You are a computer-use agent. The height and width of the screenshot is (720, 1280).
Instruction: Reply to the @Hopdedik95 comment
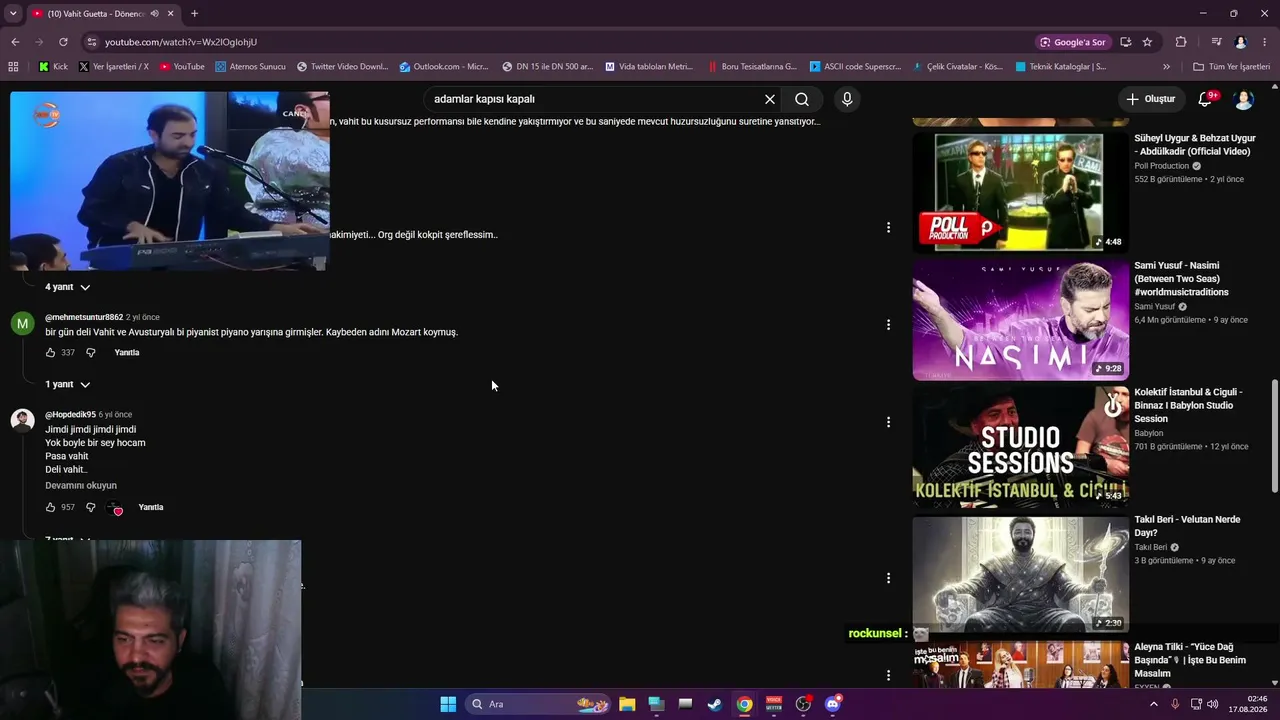(151, 507)
